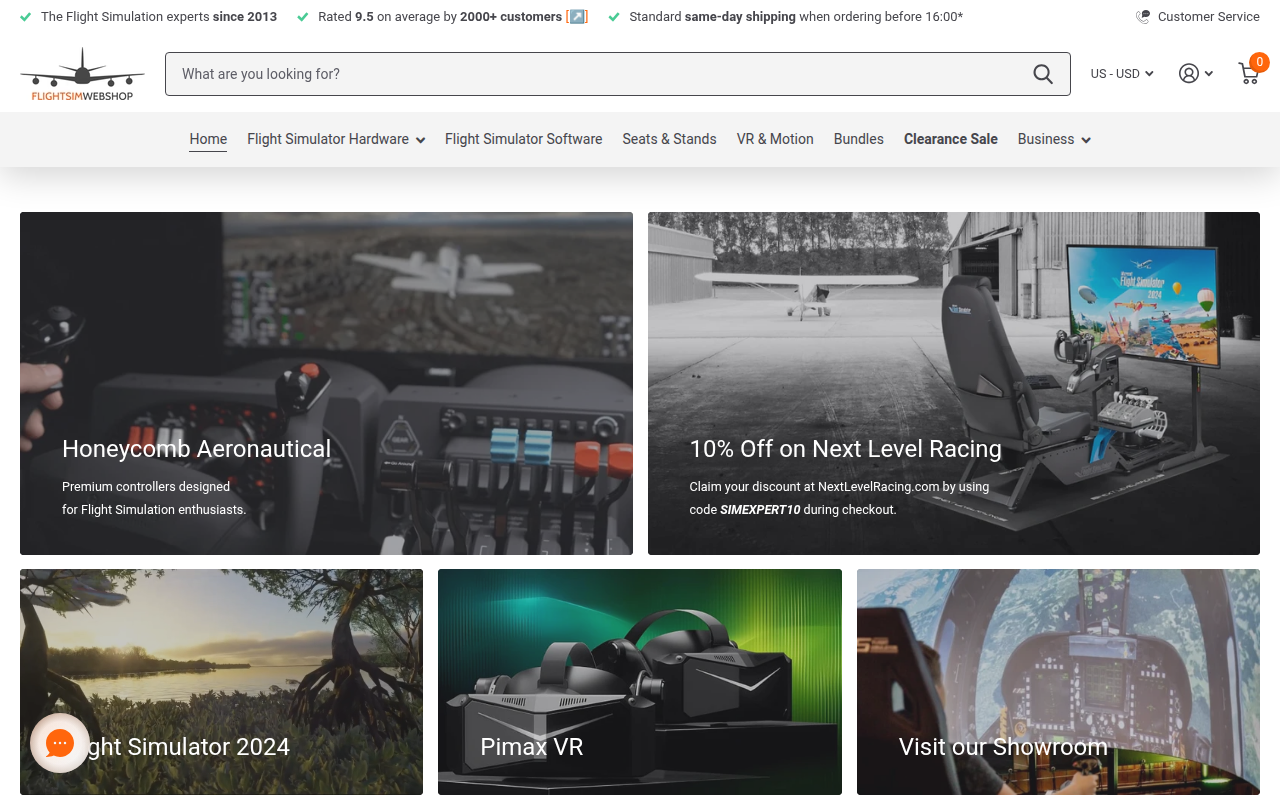Open the Visit our Showroom banner

[1058, 682]
